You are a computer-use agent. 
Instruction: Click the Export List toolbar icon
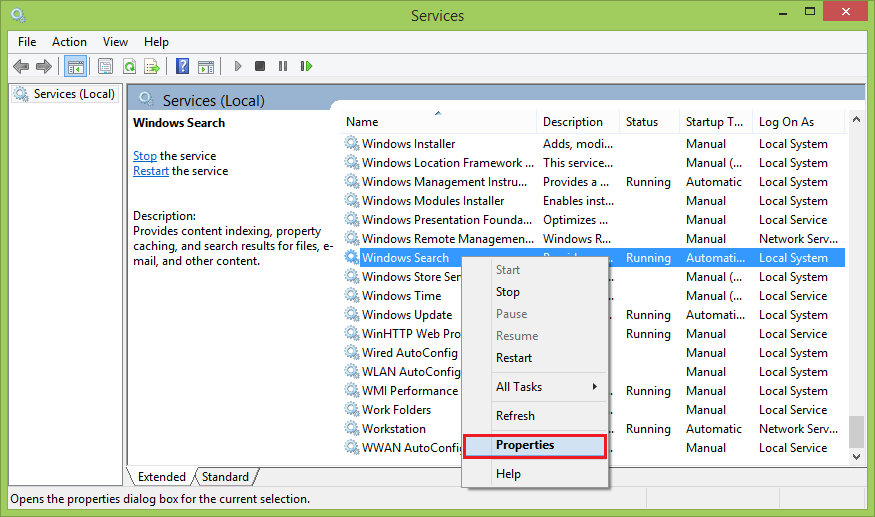152,66
